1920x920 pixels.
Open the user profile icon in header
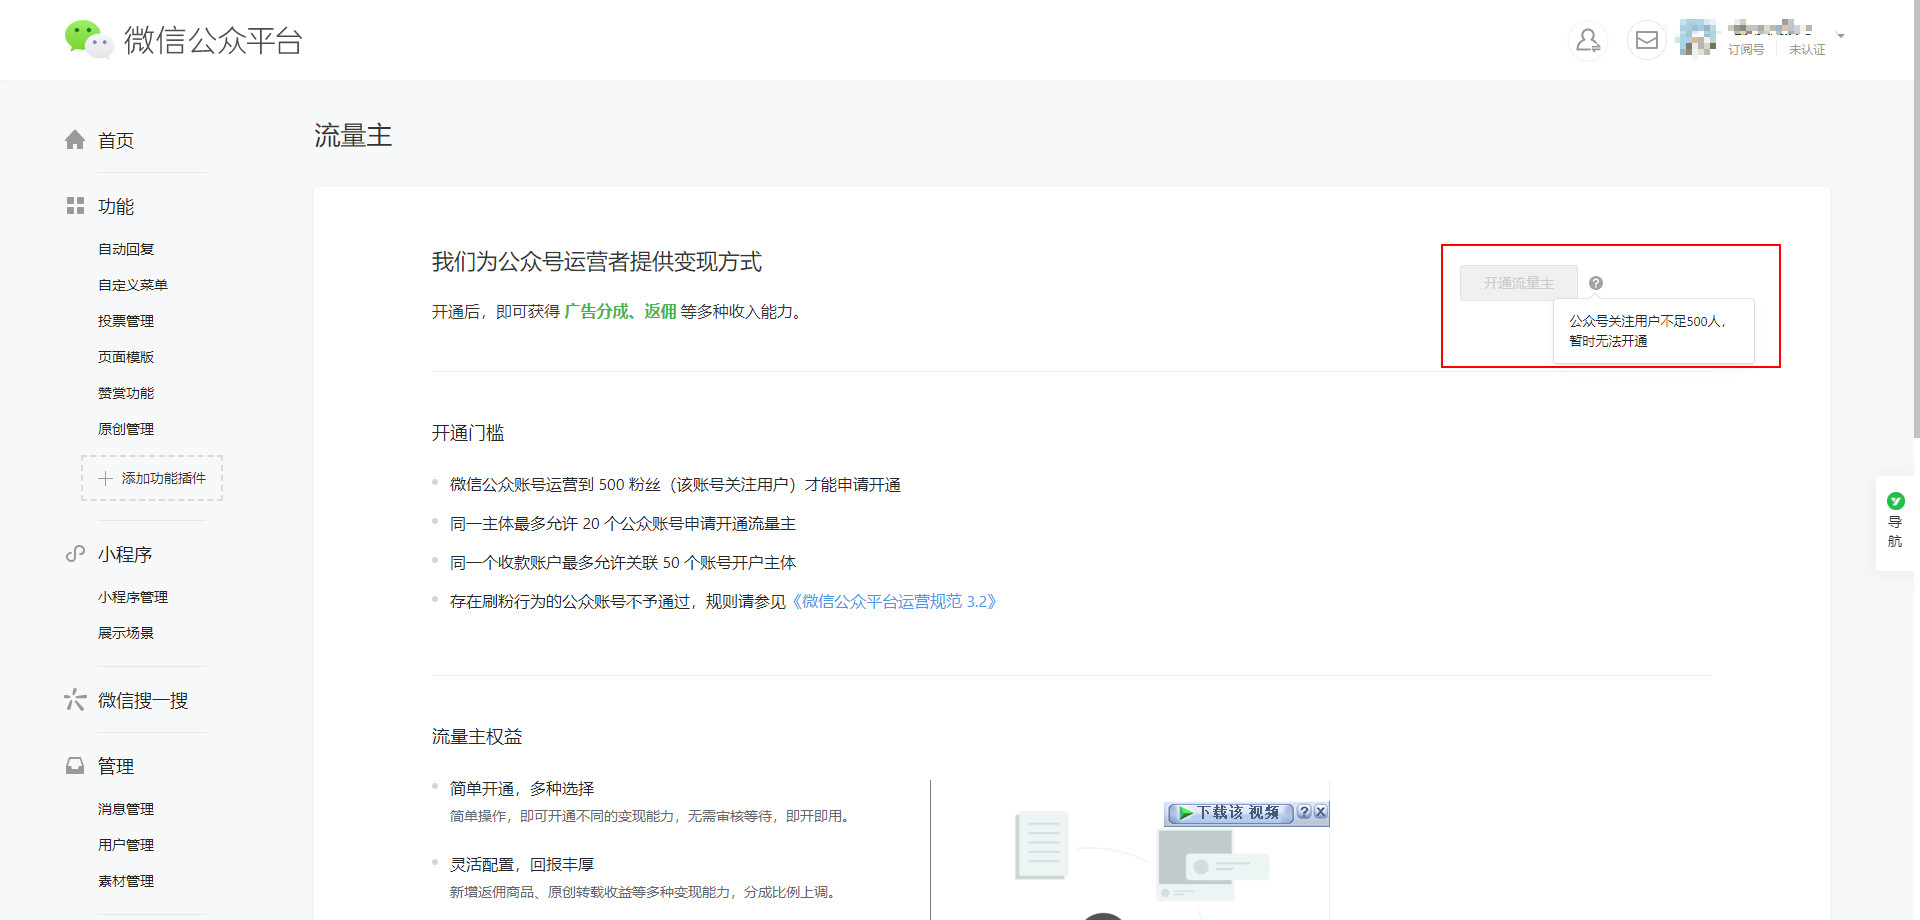(1588, 40)
